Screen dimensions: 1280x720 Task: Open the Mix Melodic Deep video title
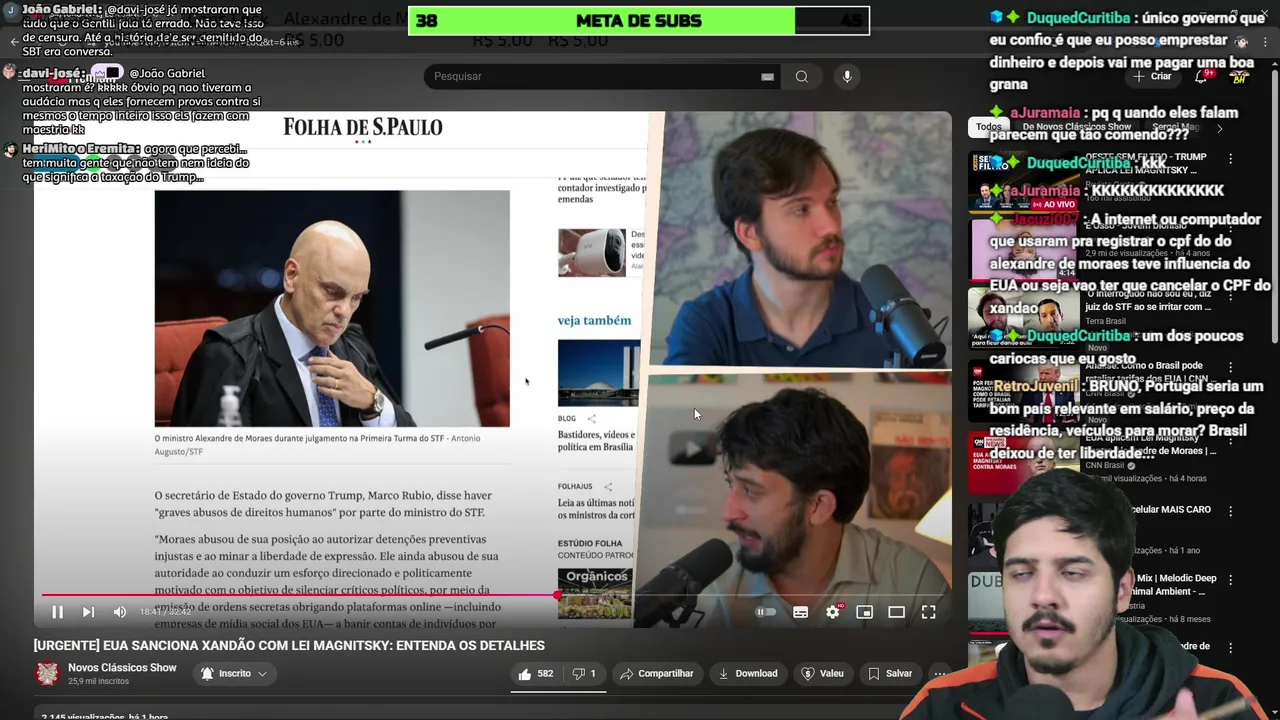[1176, 584]
